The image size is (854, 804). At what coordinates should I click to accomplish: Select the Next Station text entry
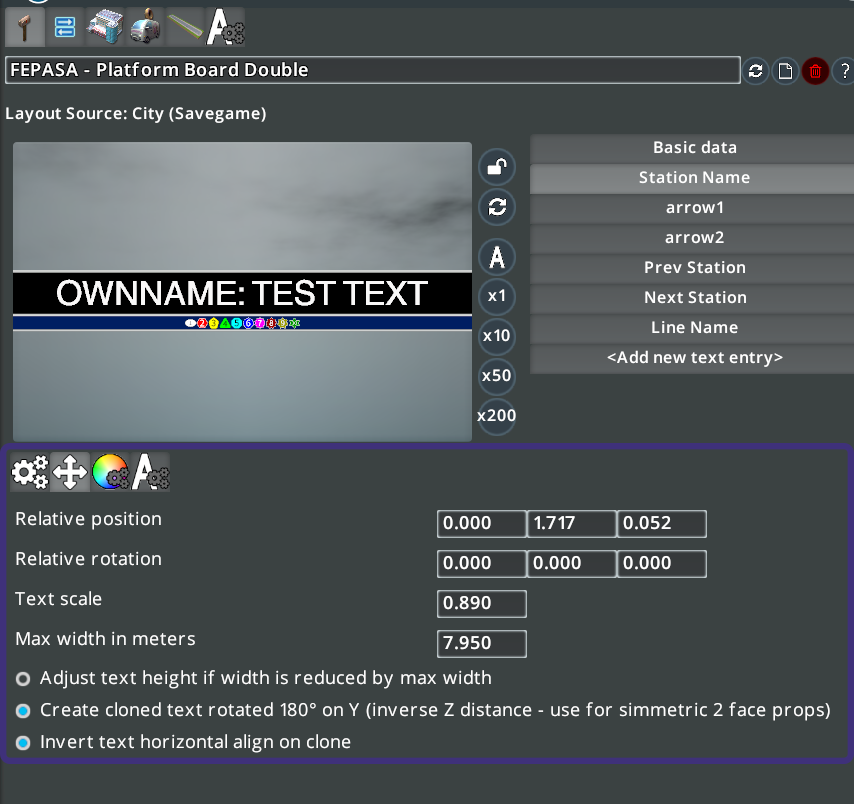coord(692,297)
